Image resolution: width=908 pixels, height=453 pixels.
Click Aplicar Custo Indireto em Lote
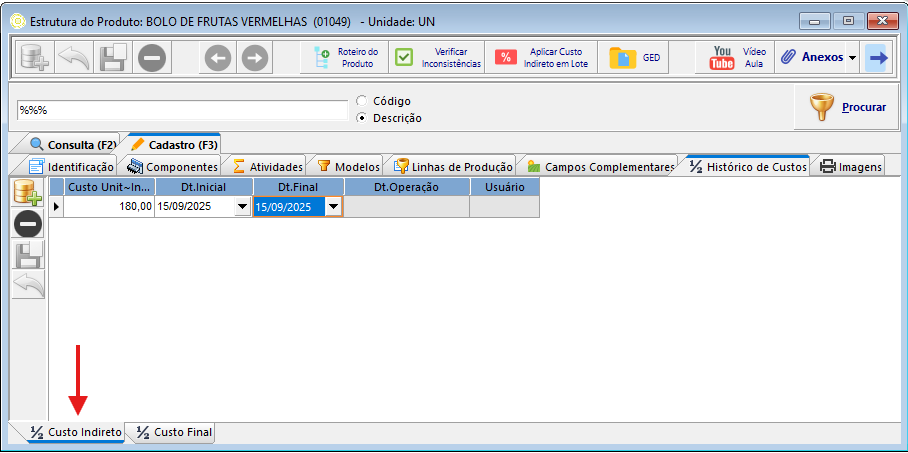point(541,58)
